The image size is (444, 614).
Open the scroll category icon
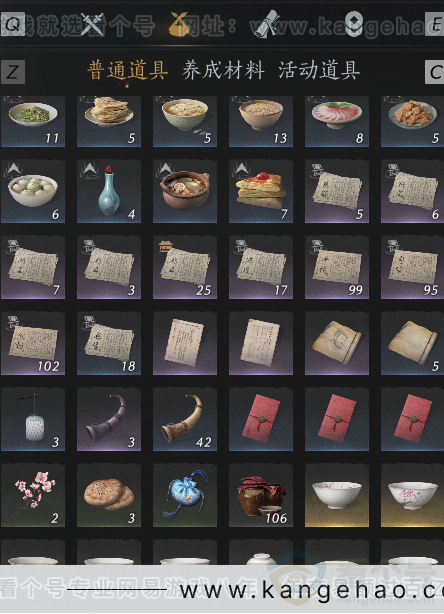pyautogui.click(x=267, y=24)
